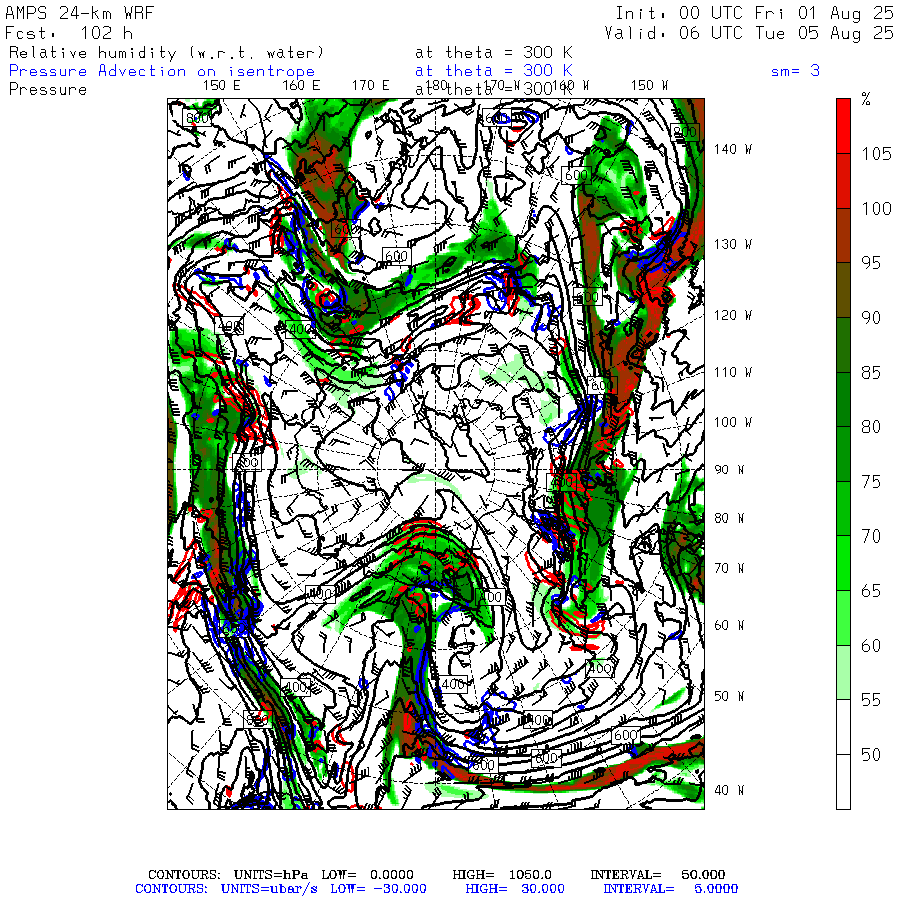
Task: Select the blue 'sm= 3' smoothing label
Action: pyautogui.click(x=795, y=71)
